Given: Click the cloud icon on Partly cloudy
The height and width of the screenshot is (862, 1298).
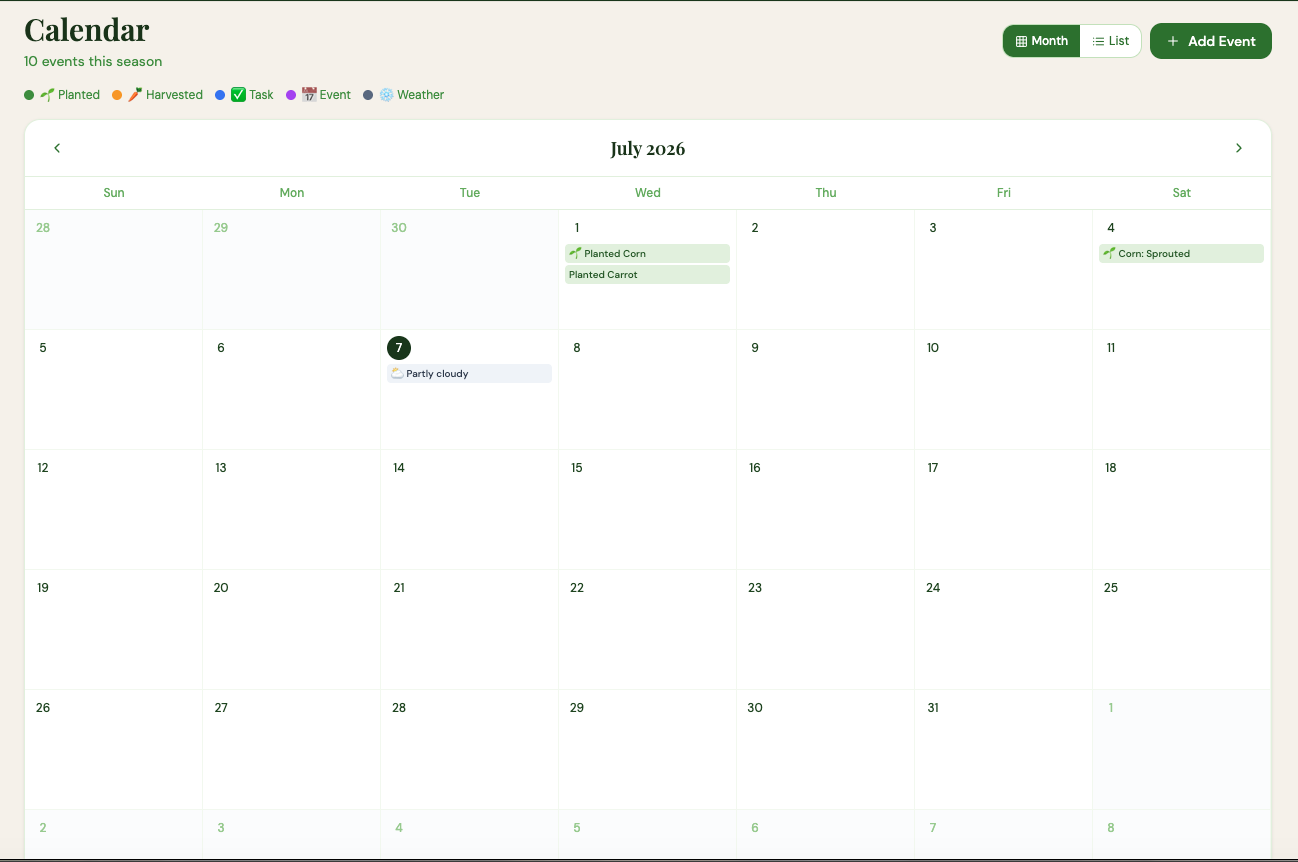Looking at the screenshot, I should point(397,374).
